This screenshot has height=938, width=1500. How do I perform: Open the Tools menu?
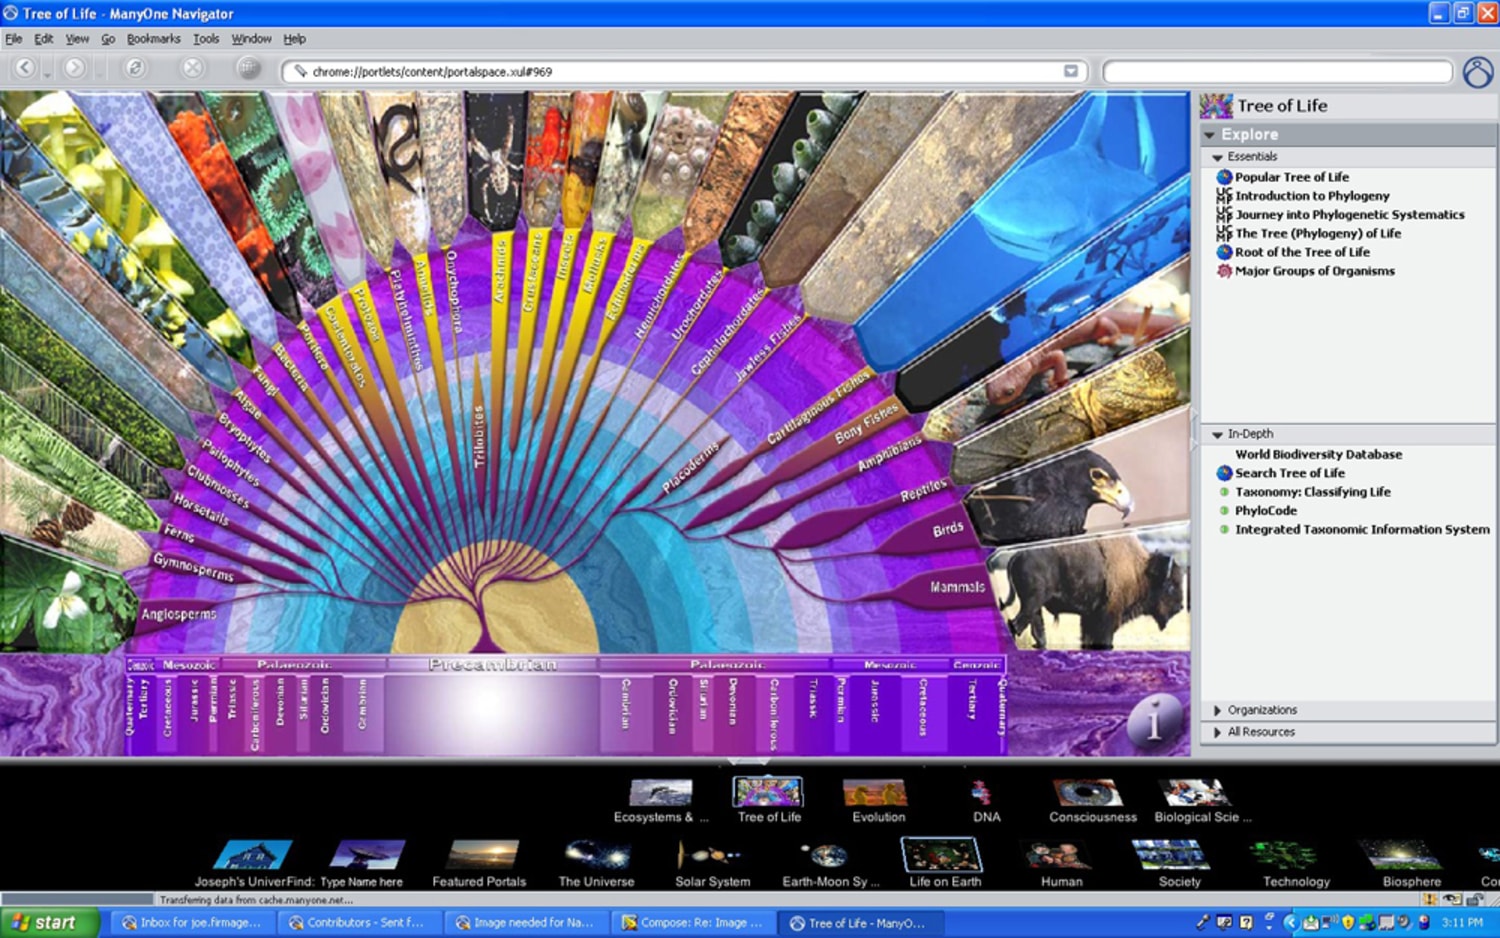click(206, 39)
